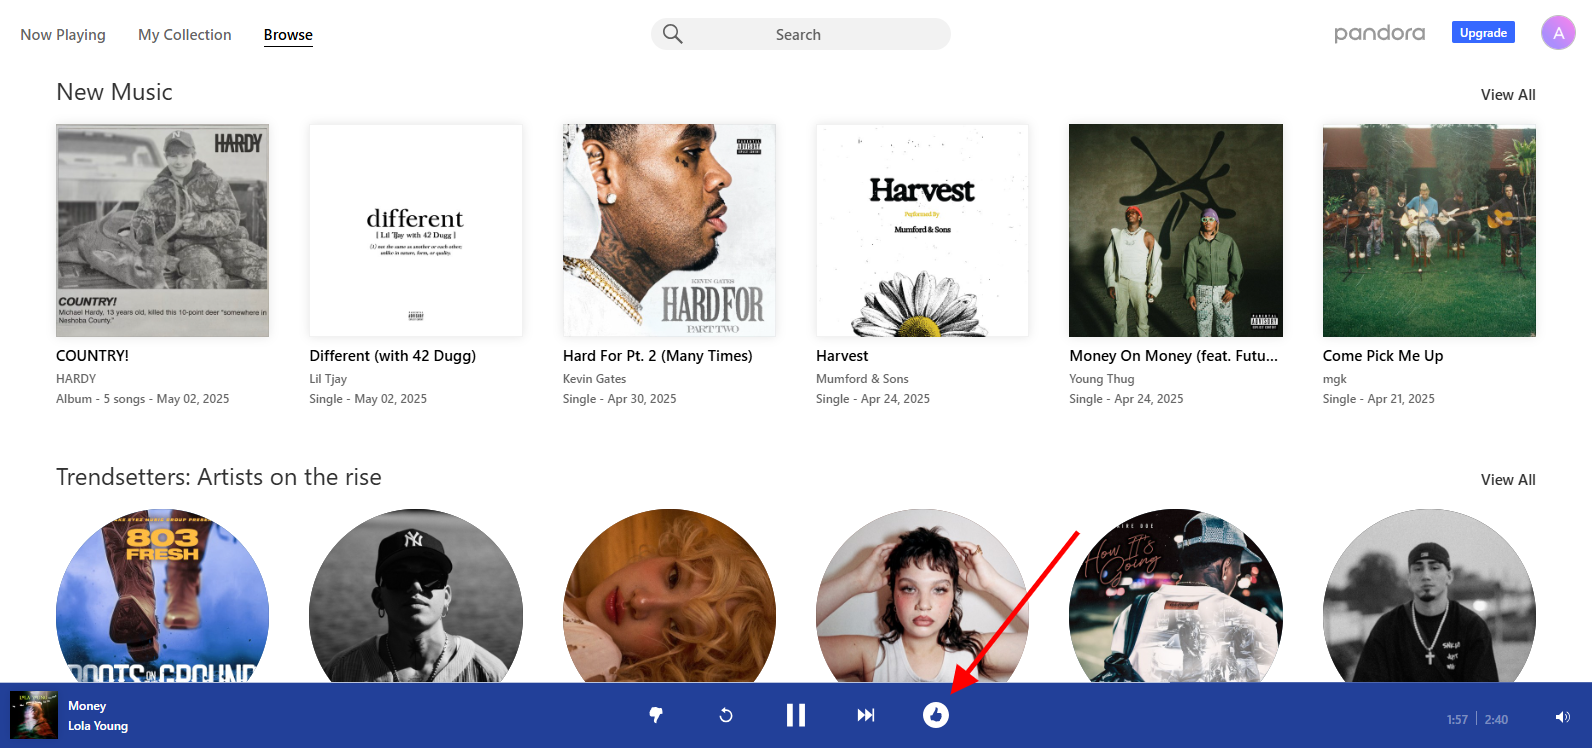
Task: Open the My Collection tab
Action: tap(185, 35)
